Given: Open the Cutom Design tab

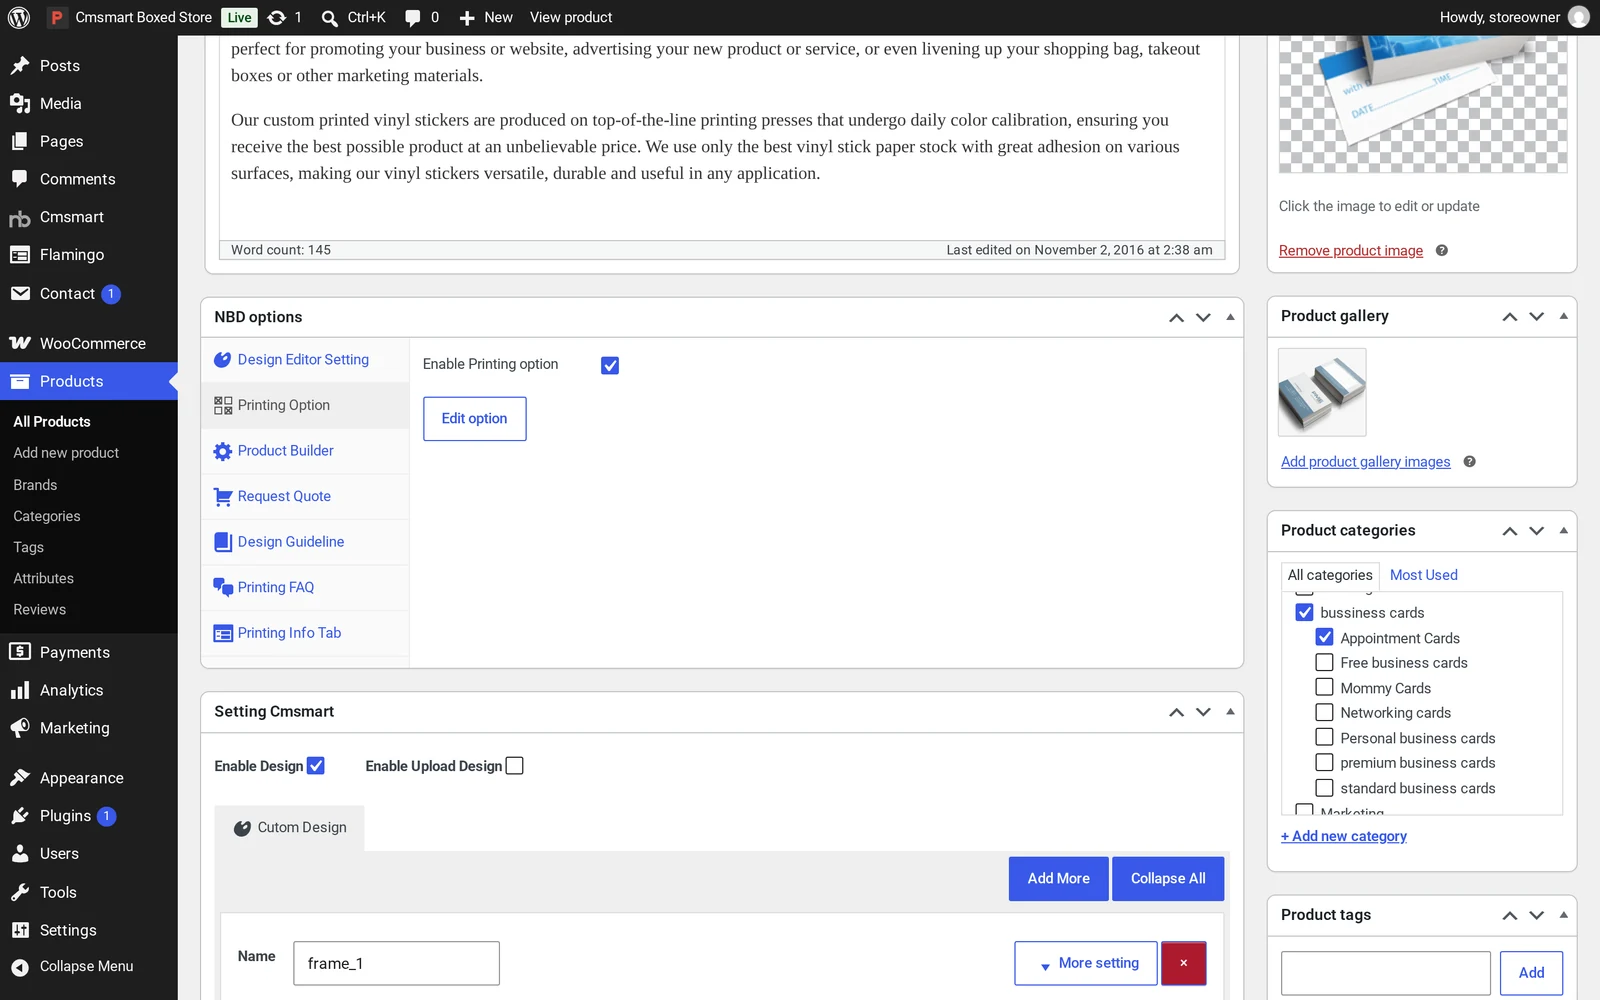Looking at the screenshot, I should 290,828.
